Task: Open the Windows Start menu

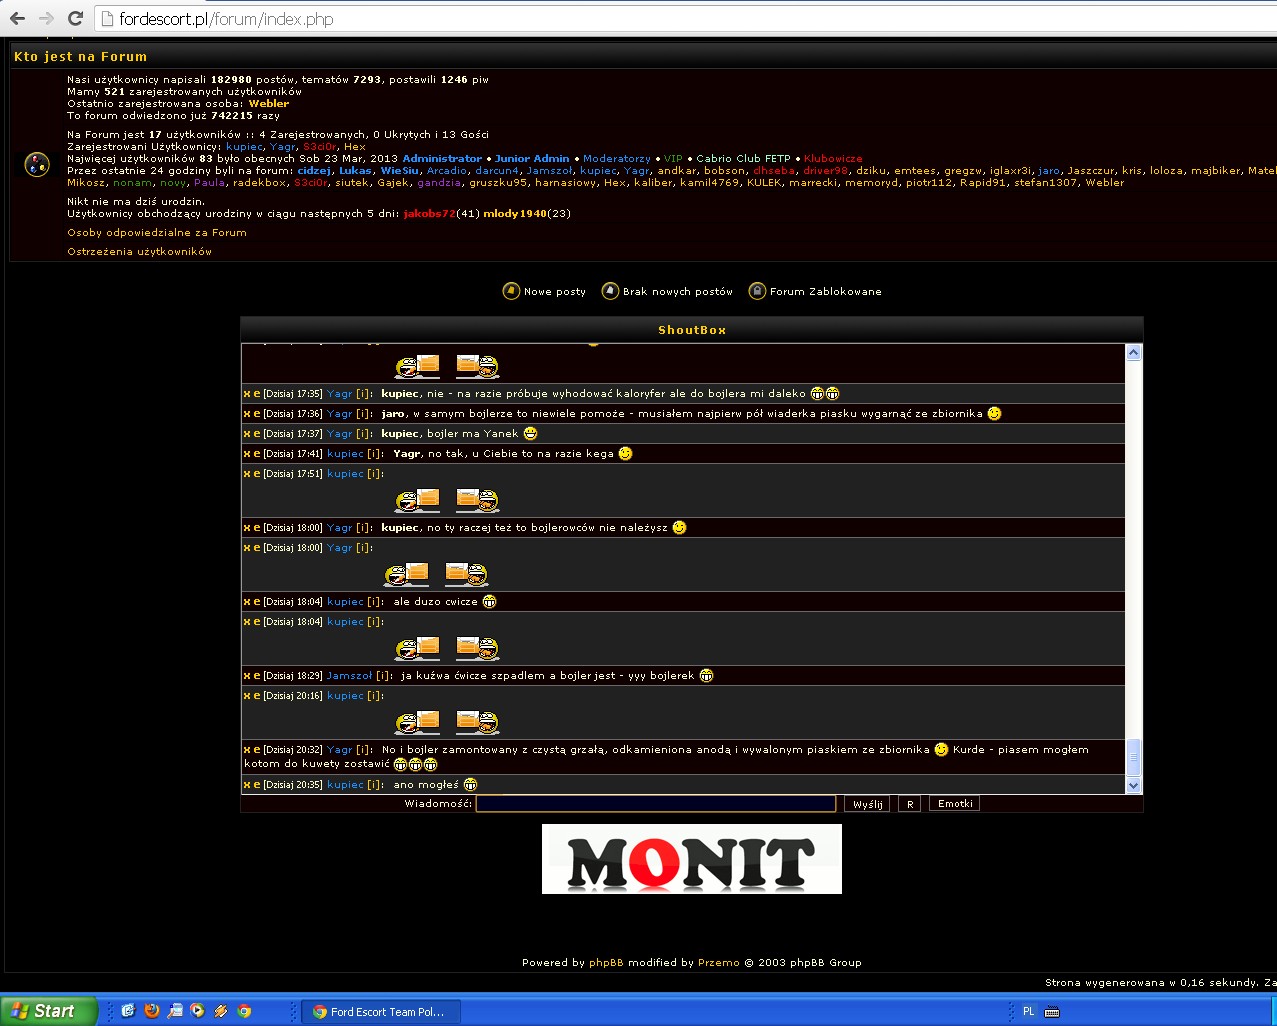Action: click(48, 1011)
